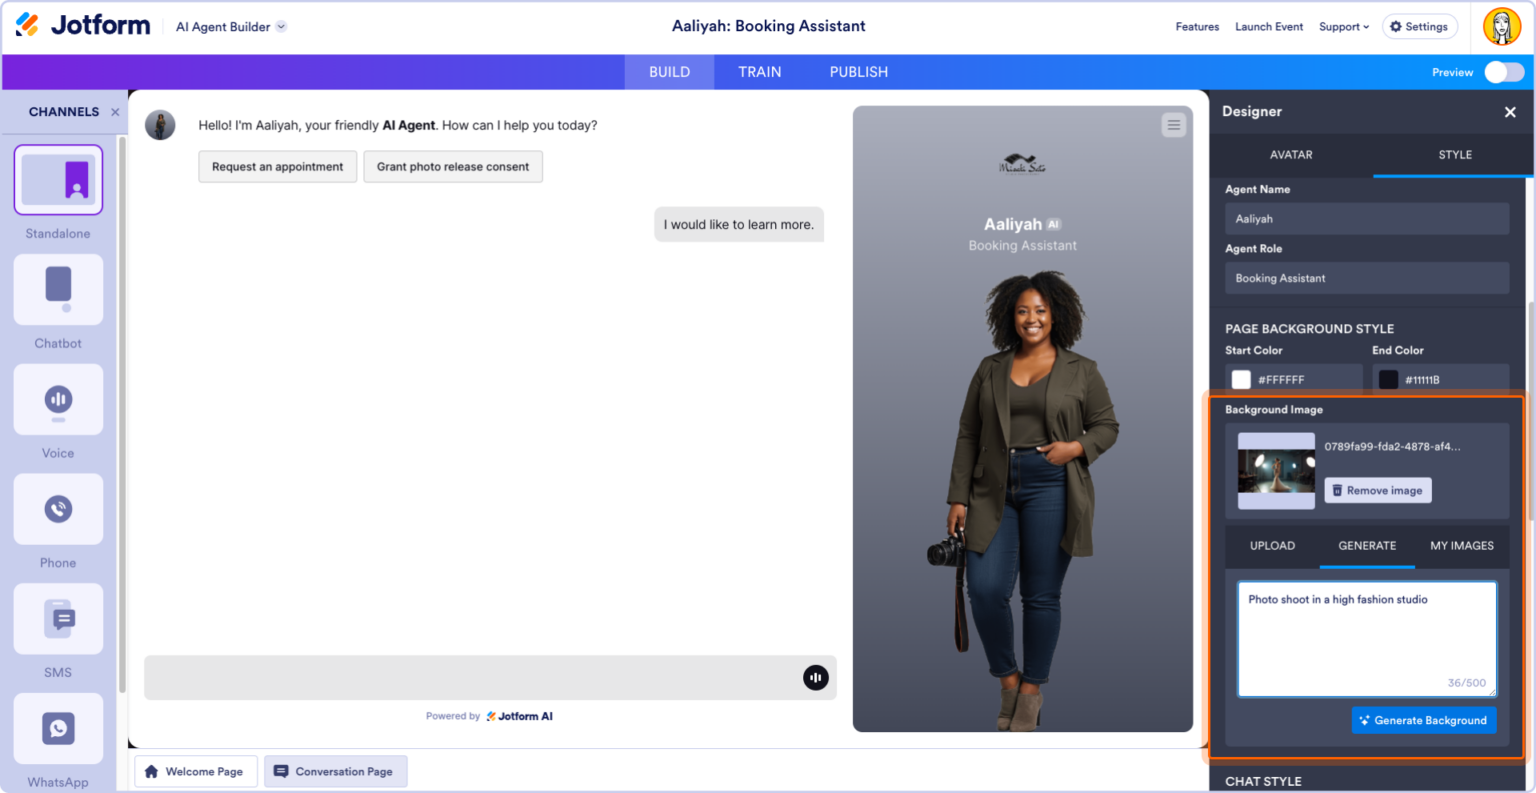This screenshot has height=793, width=1536.
Task: Activate voice input in the chat bar
Action: (816, 677)
